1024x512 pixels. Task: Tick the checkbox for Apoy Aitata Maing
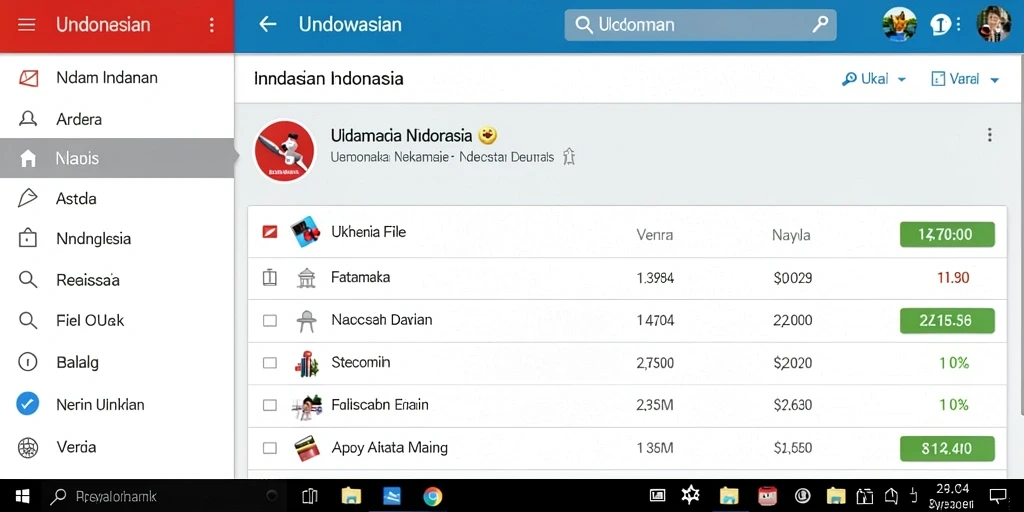(270, 448)
